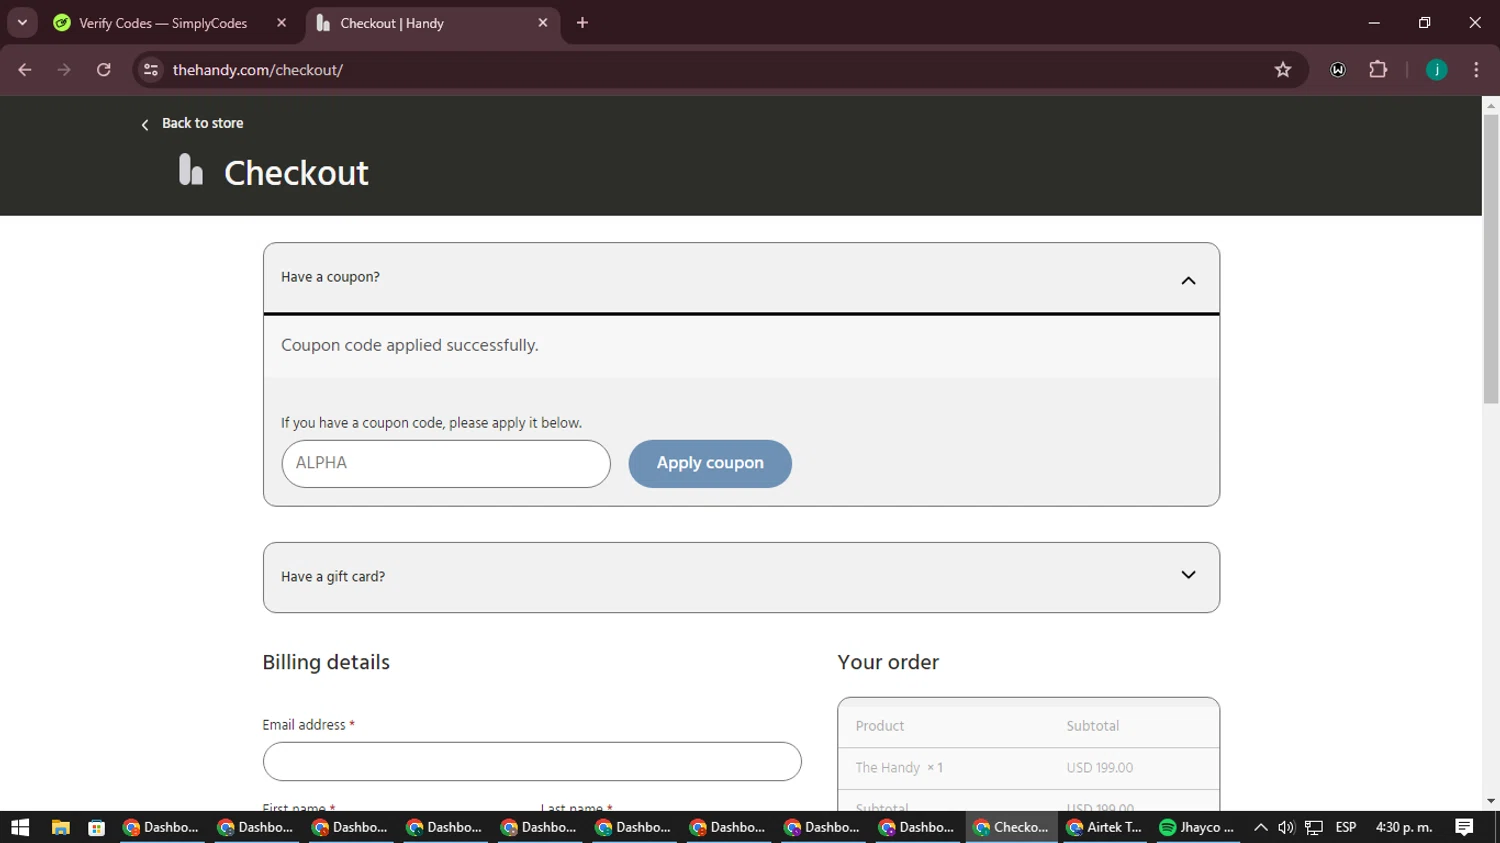
Task: Open a new browser tab
Action: click(x=582, y=22)
